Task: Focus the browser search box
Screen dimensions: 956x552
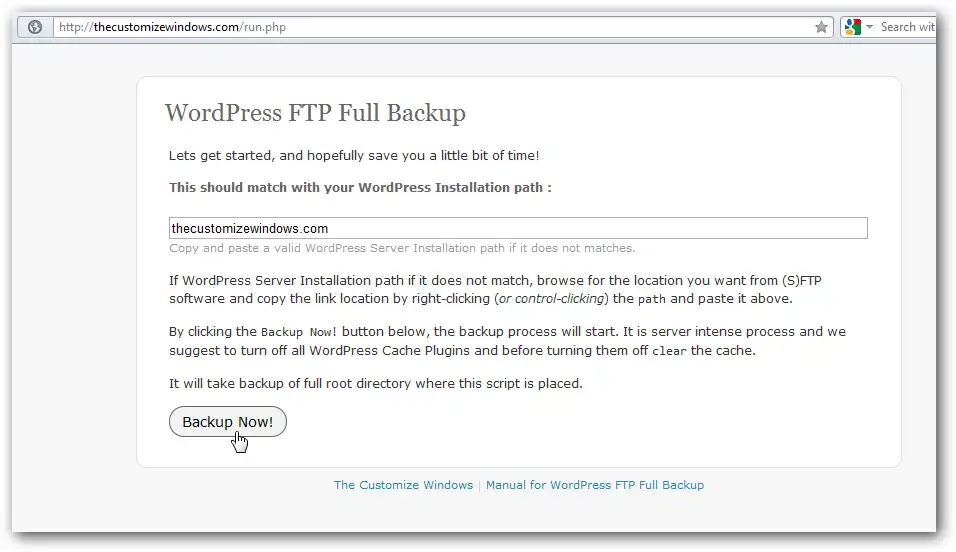Action: (907, 27)
